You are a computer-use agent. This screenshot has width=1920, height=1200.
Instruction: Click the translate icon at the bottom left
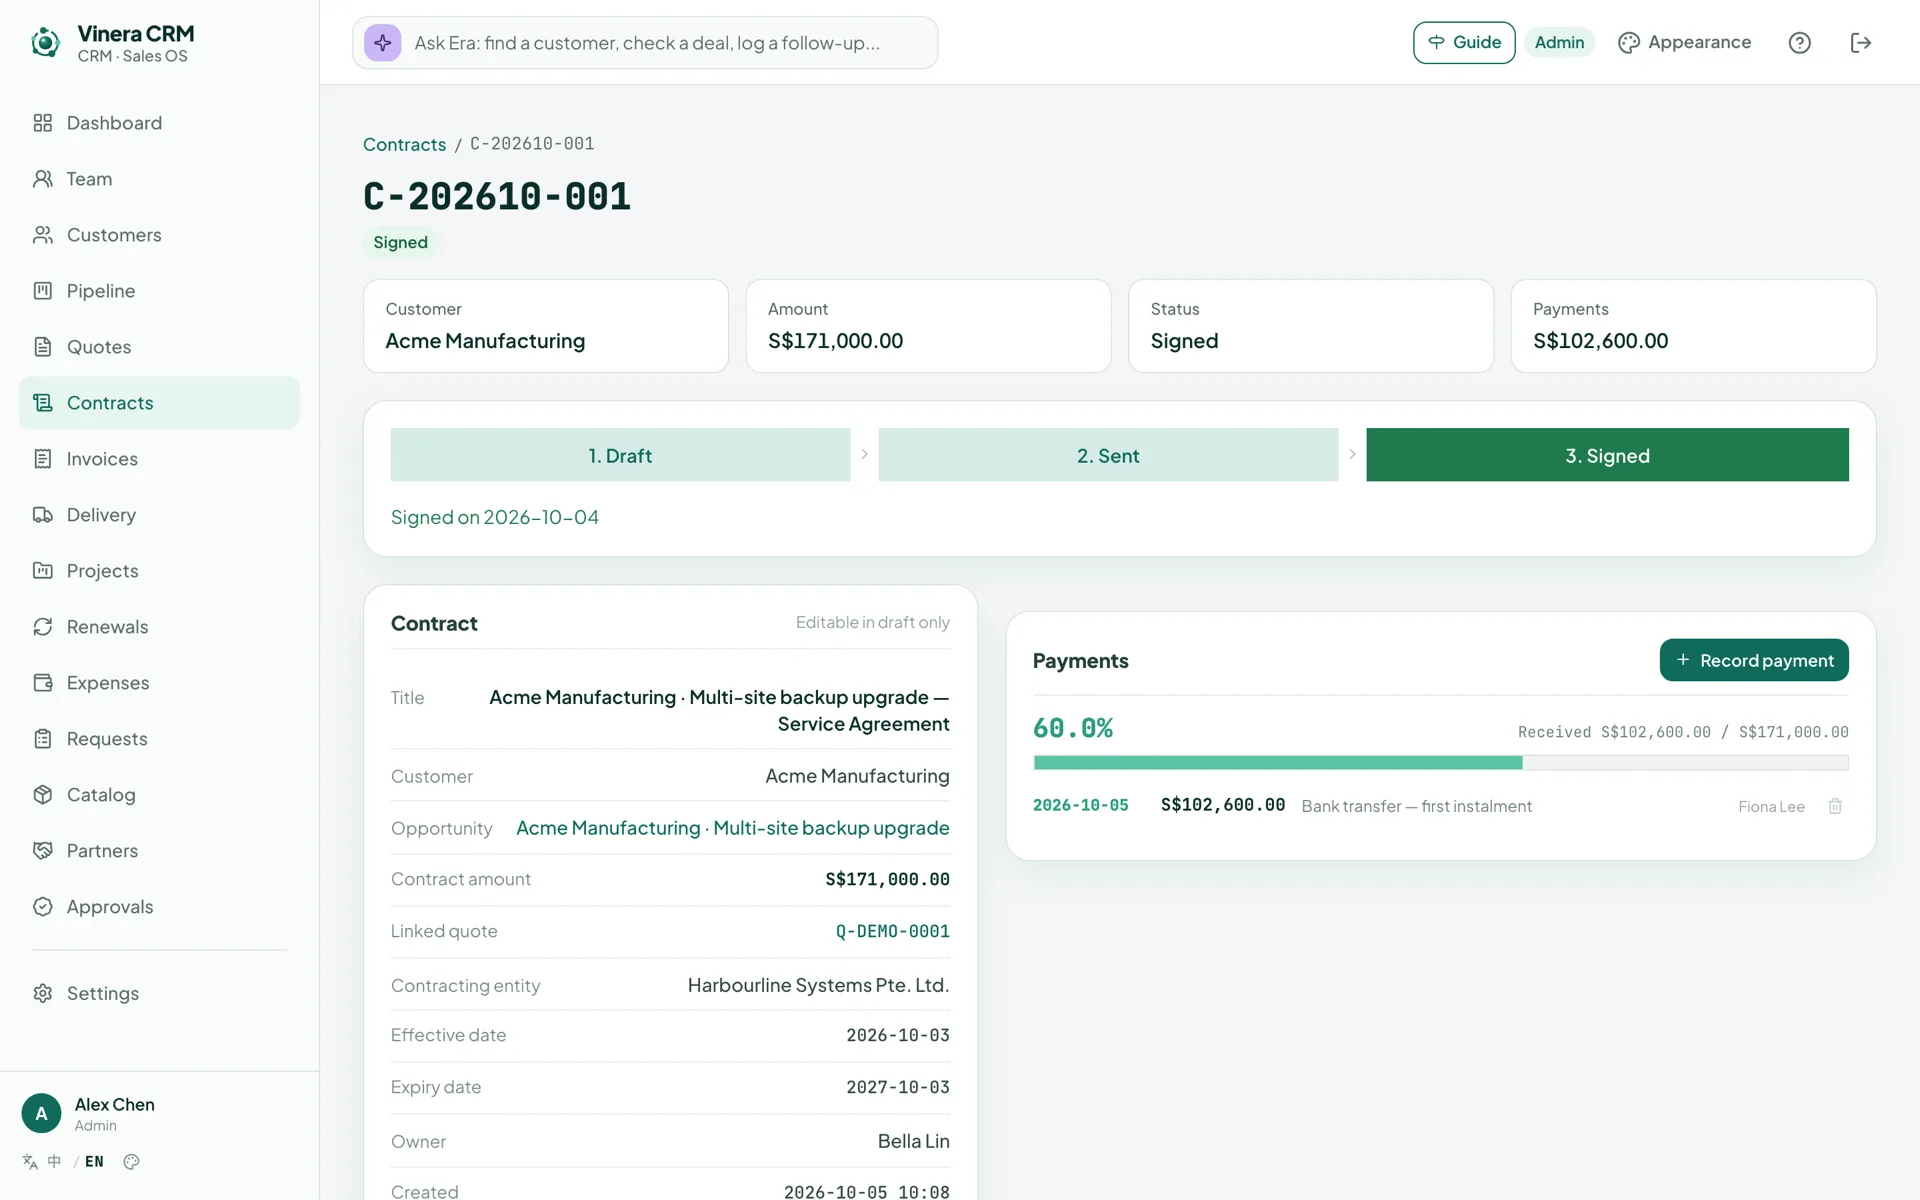click(30, 1162)
